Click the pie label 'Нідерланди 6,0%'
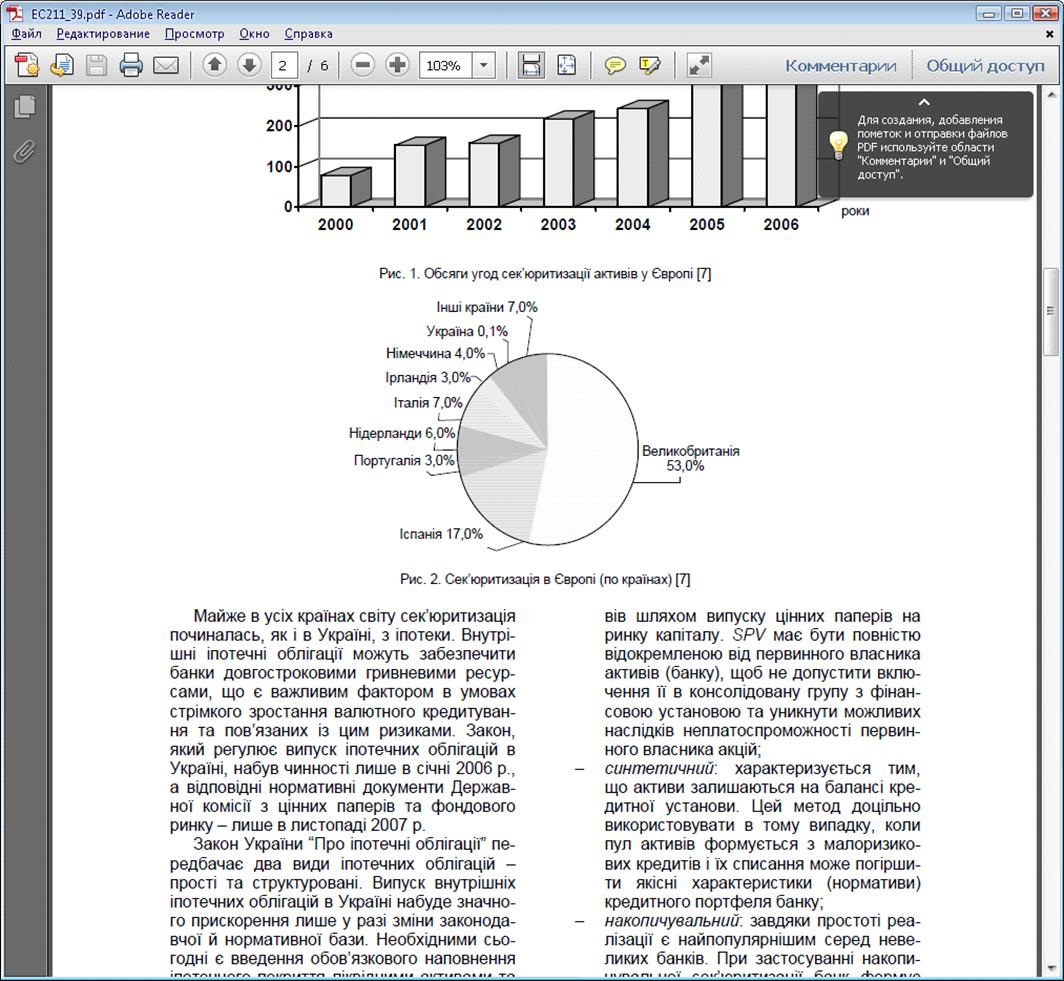The height and width of the screenshot is (981, 1064). 402,433
